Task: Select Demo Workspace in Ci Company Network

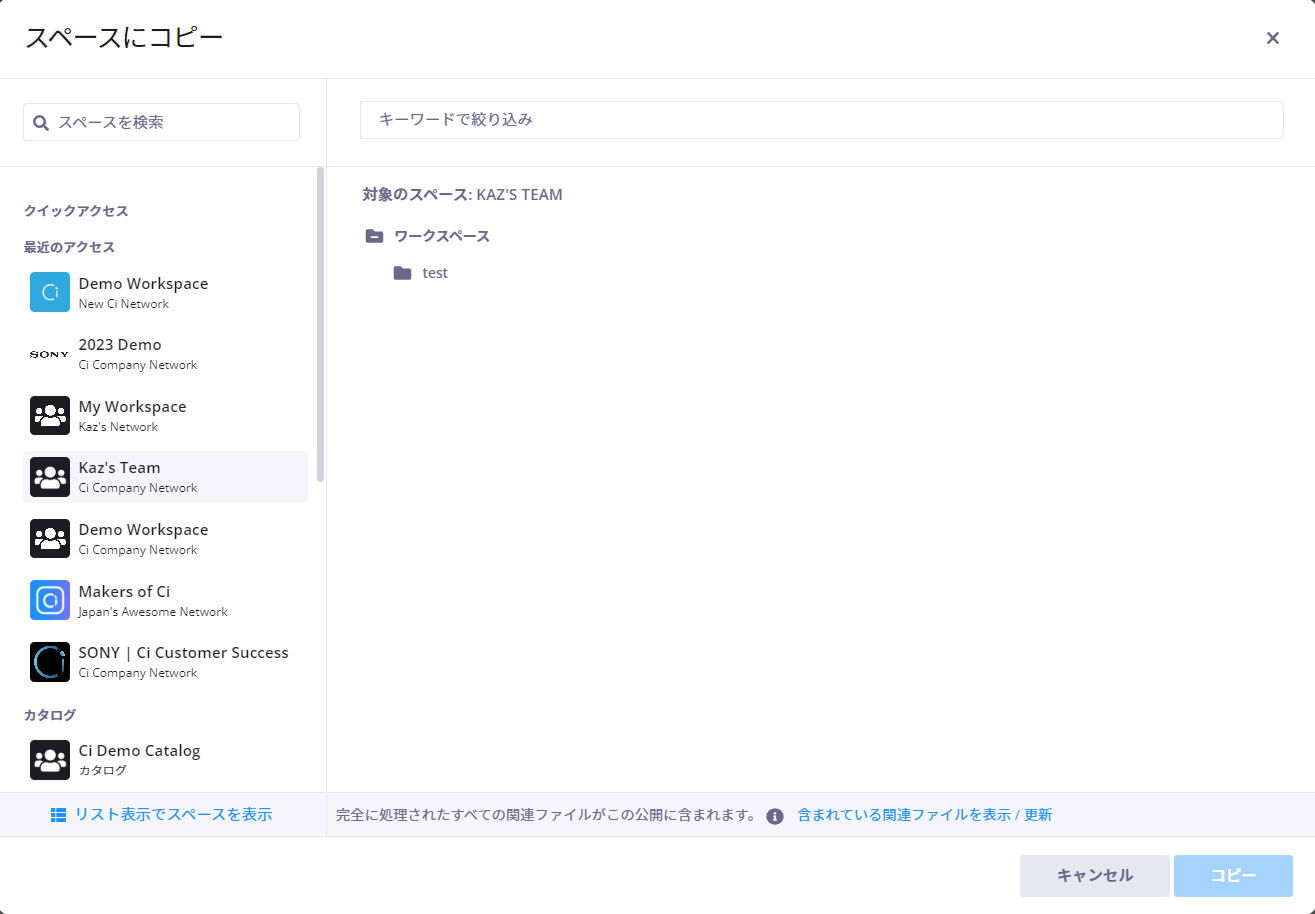Action: click(x=165, y=539)
